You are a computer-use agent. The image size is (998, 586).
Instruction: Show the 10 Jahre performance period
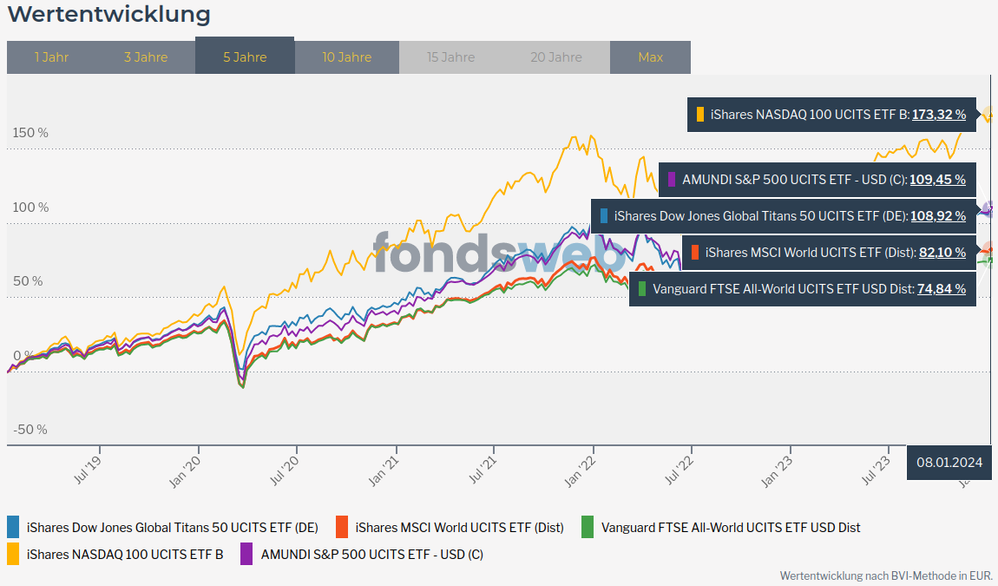coord(347,57)
